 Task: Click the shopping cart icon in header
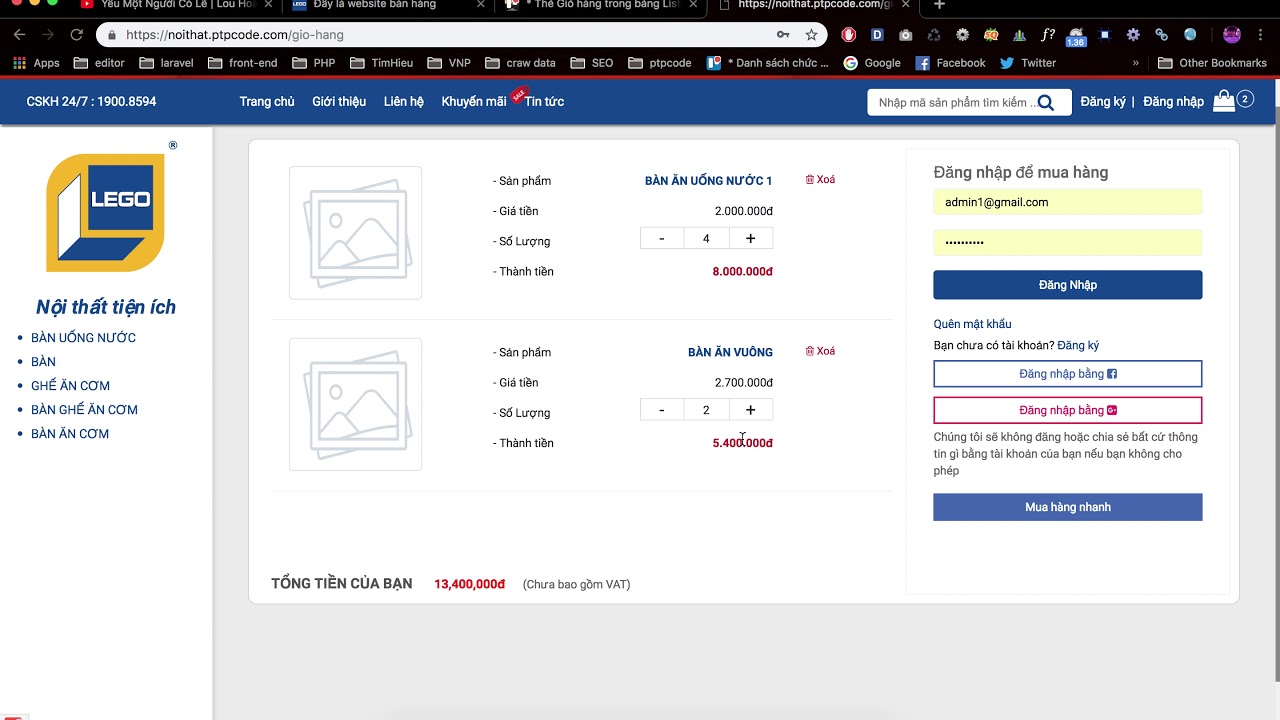[1224, 101]
